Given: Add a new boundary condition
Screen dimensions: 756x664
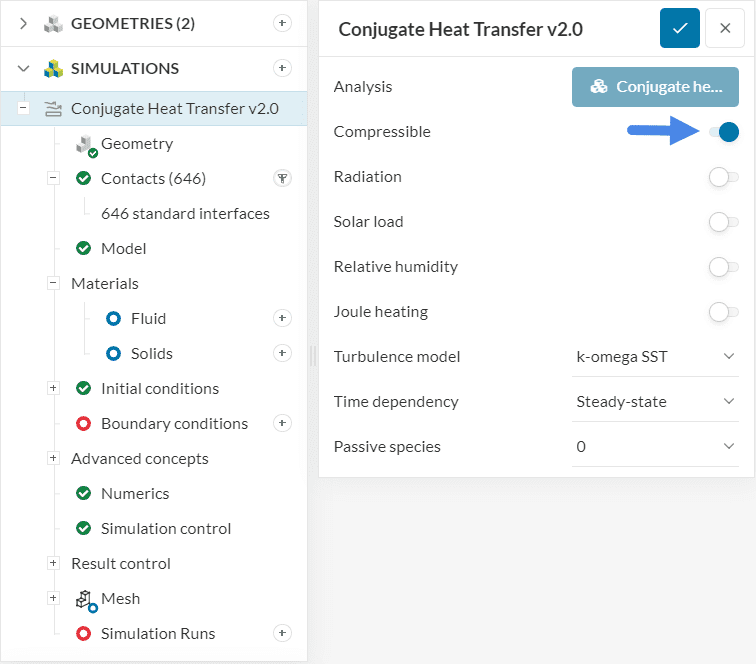Looking at the screenshot, I should pos(282,423).
